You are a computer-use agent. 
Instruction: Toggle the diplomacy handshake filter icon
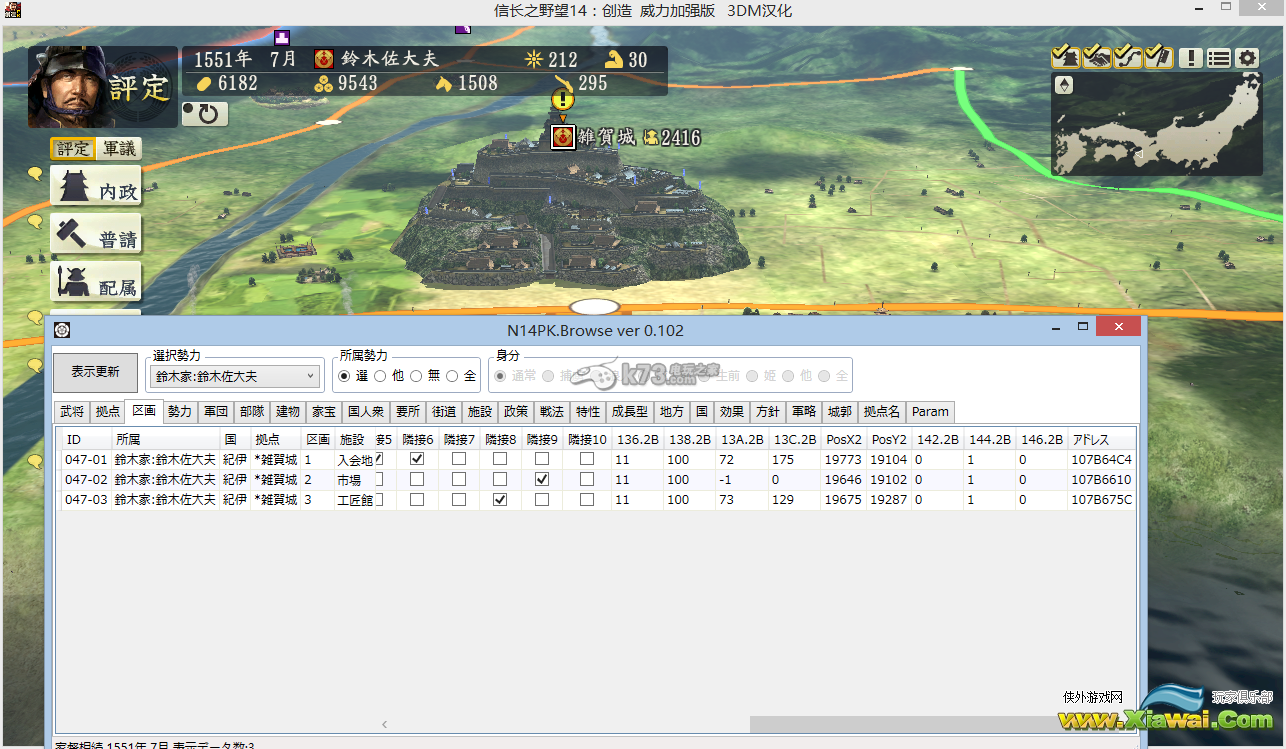(1097, 56)
